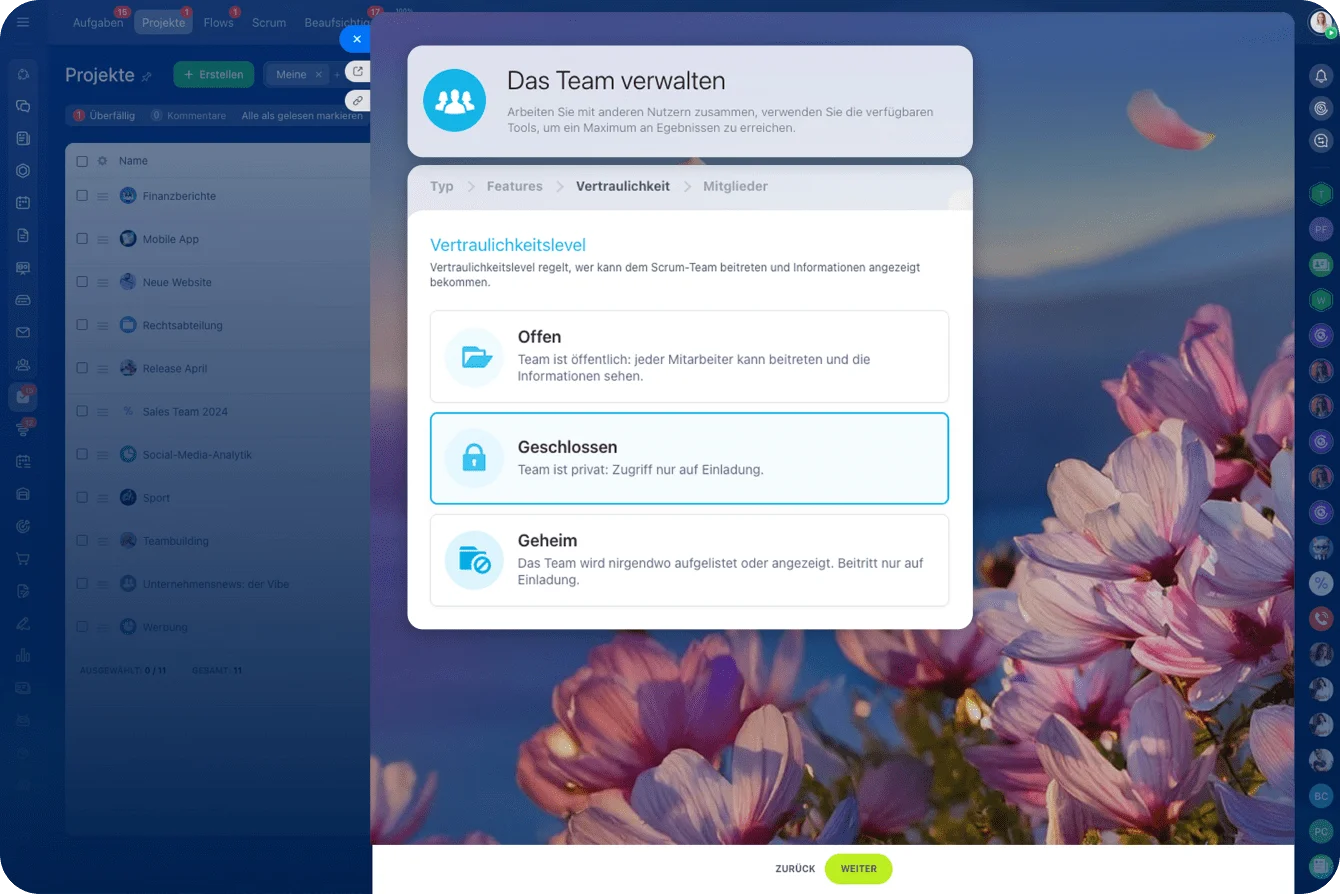Select the tasks icon with red notification badge
The height and width of the screenshot is (894, 1340).
[x=23, y=396]
